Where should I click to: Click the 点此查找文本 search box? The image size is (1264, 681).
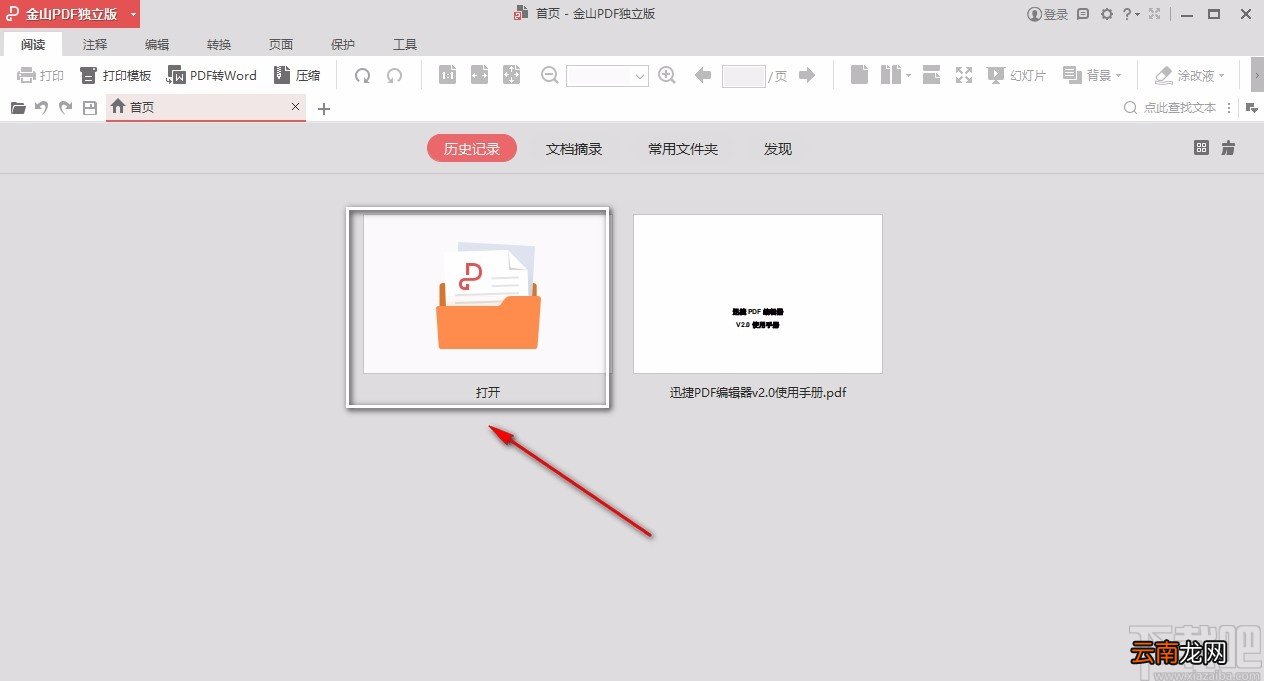1170,107
